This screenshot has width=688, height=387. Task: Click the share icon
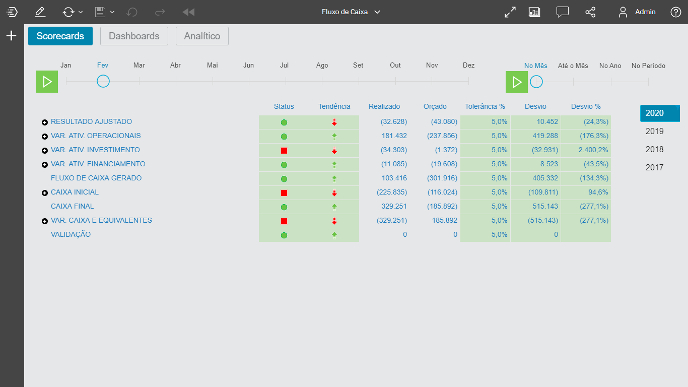pyautogui.click(x=590, y=12)
